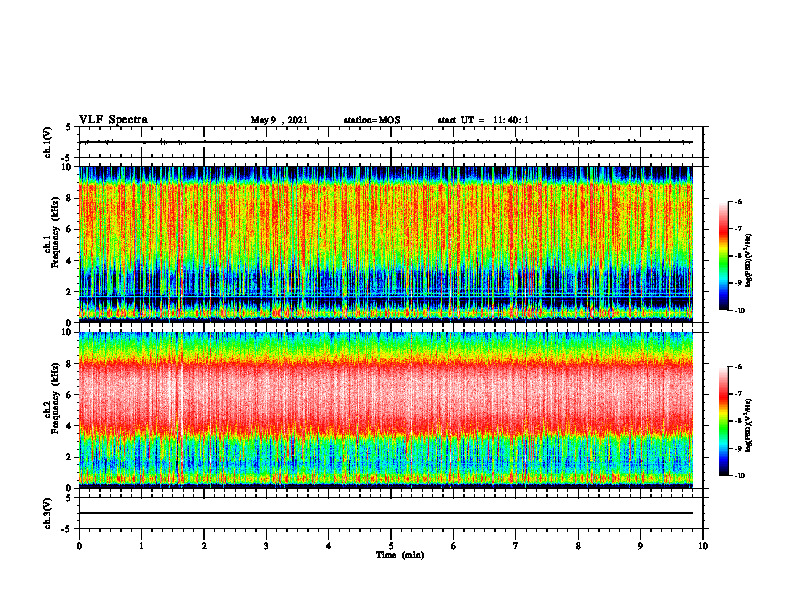Click the ch.1 PSD color bar
Screen dimensions: 792x612
tap(723, 256)
